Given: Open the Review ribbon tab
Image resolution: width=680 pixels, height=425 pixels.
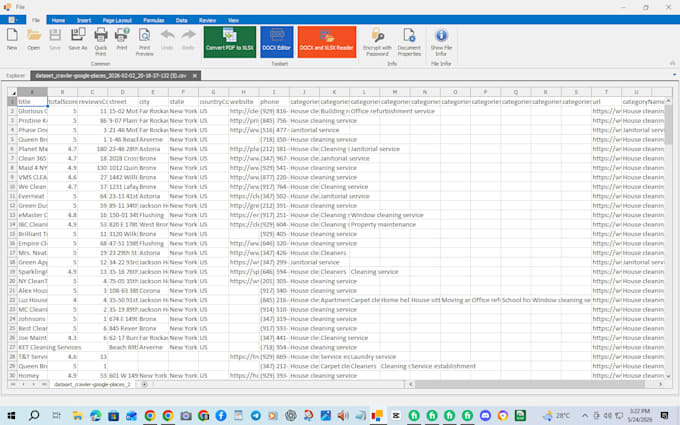Looking at the screenshot, I should tap(207, 20).
